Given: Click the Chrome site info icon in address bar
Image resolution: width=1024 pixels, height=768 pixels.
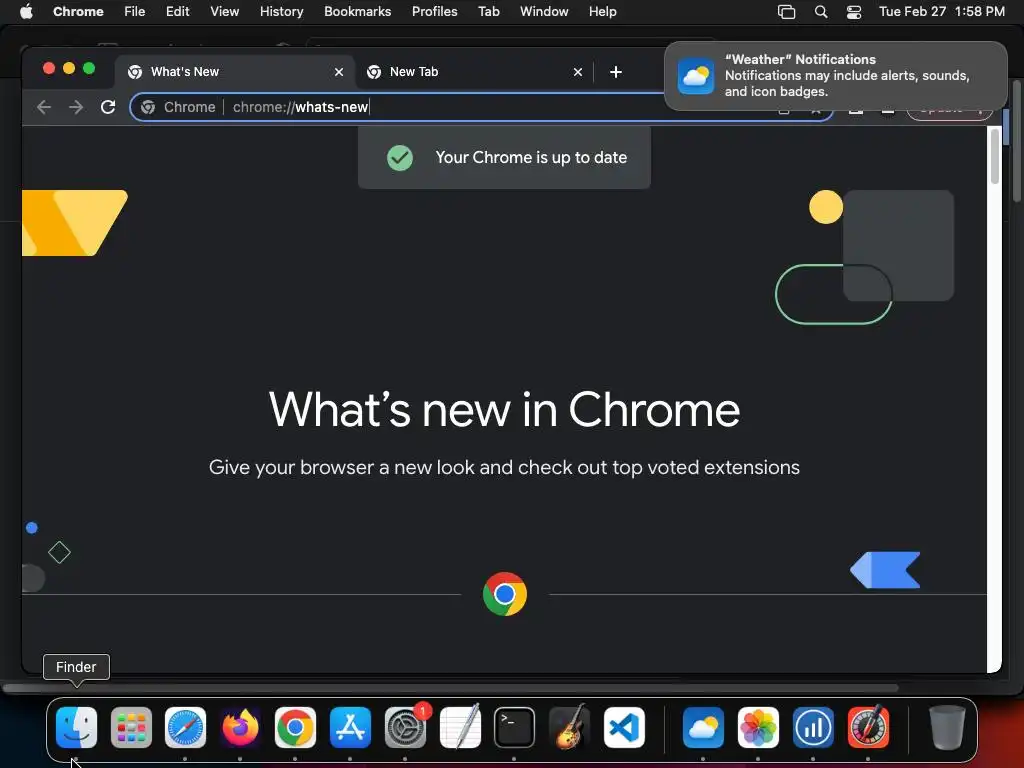Looking at the screenshot, I should point(148,107).
